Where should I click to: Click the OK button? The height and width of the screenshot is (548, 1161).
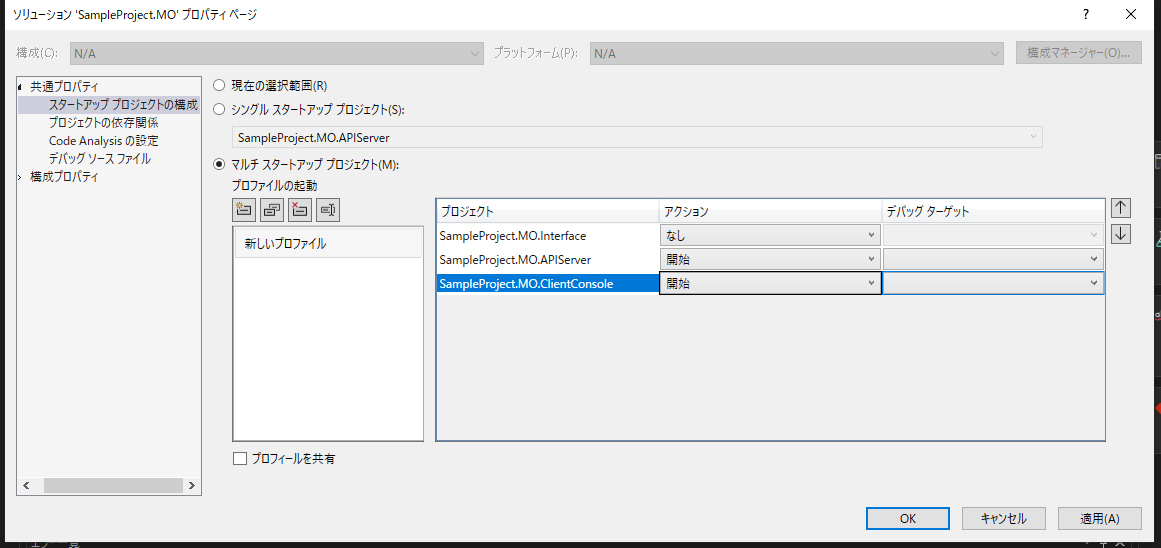coord(908,518)
